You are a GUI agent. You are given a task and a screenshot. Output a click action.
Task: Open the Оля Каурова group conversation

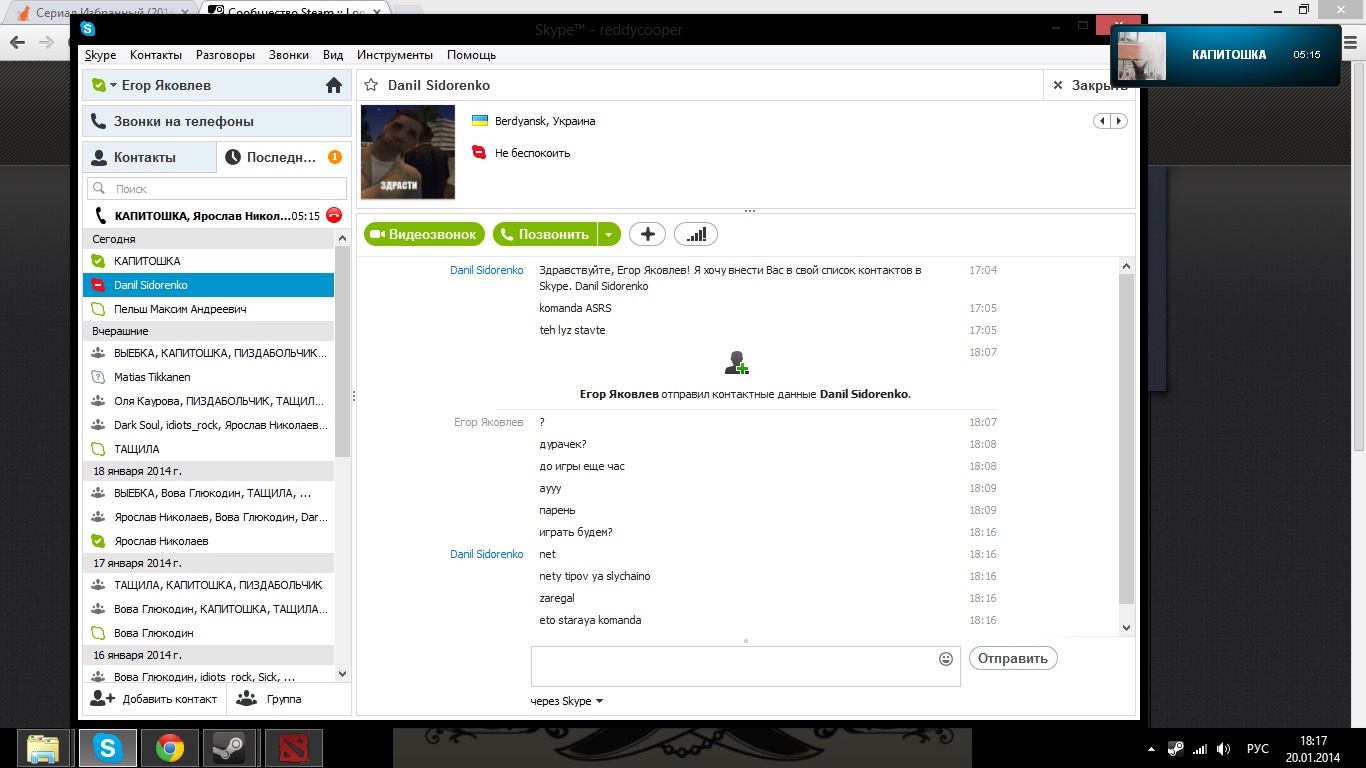(x=208, y=401)
